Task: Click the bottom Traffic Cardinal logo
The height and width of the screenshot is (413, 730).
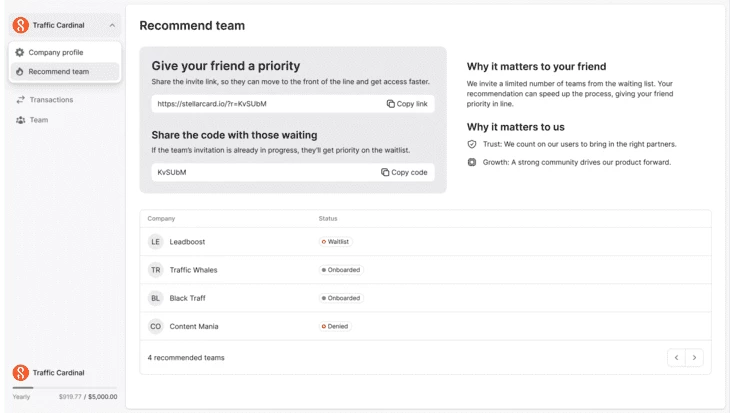Action: pos(20,372)
